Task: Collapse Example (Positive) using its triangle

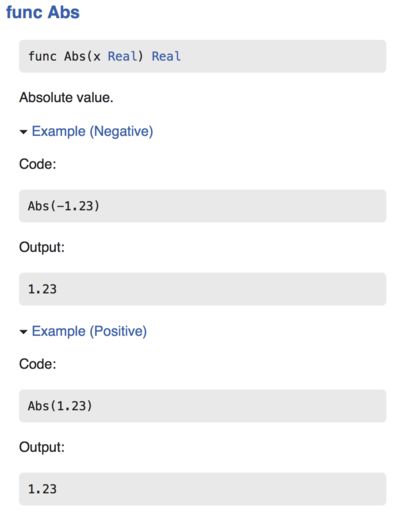Action: pyautogui.click(x=23, y=332)
